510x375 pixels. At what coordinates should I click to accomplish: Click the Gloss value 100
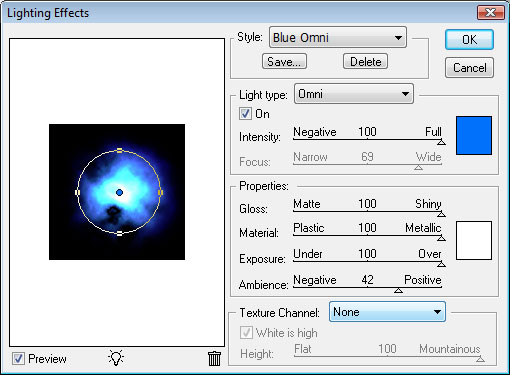367,204
